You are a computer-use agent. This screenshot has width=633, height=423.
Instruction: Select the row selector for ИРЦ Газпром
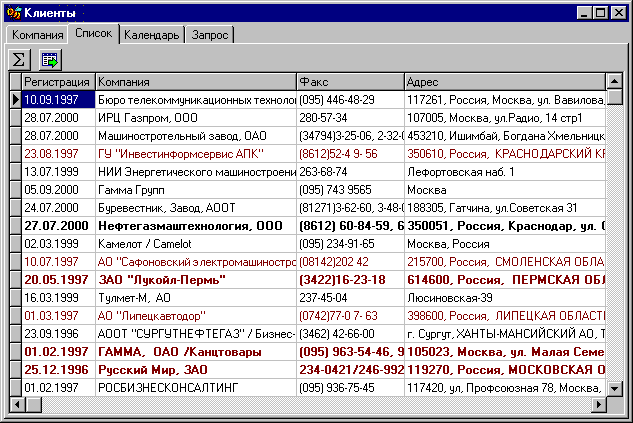[x=16, y=118]
